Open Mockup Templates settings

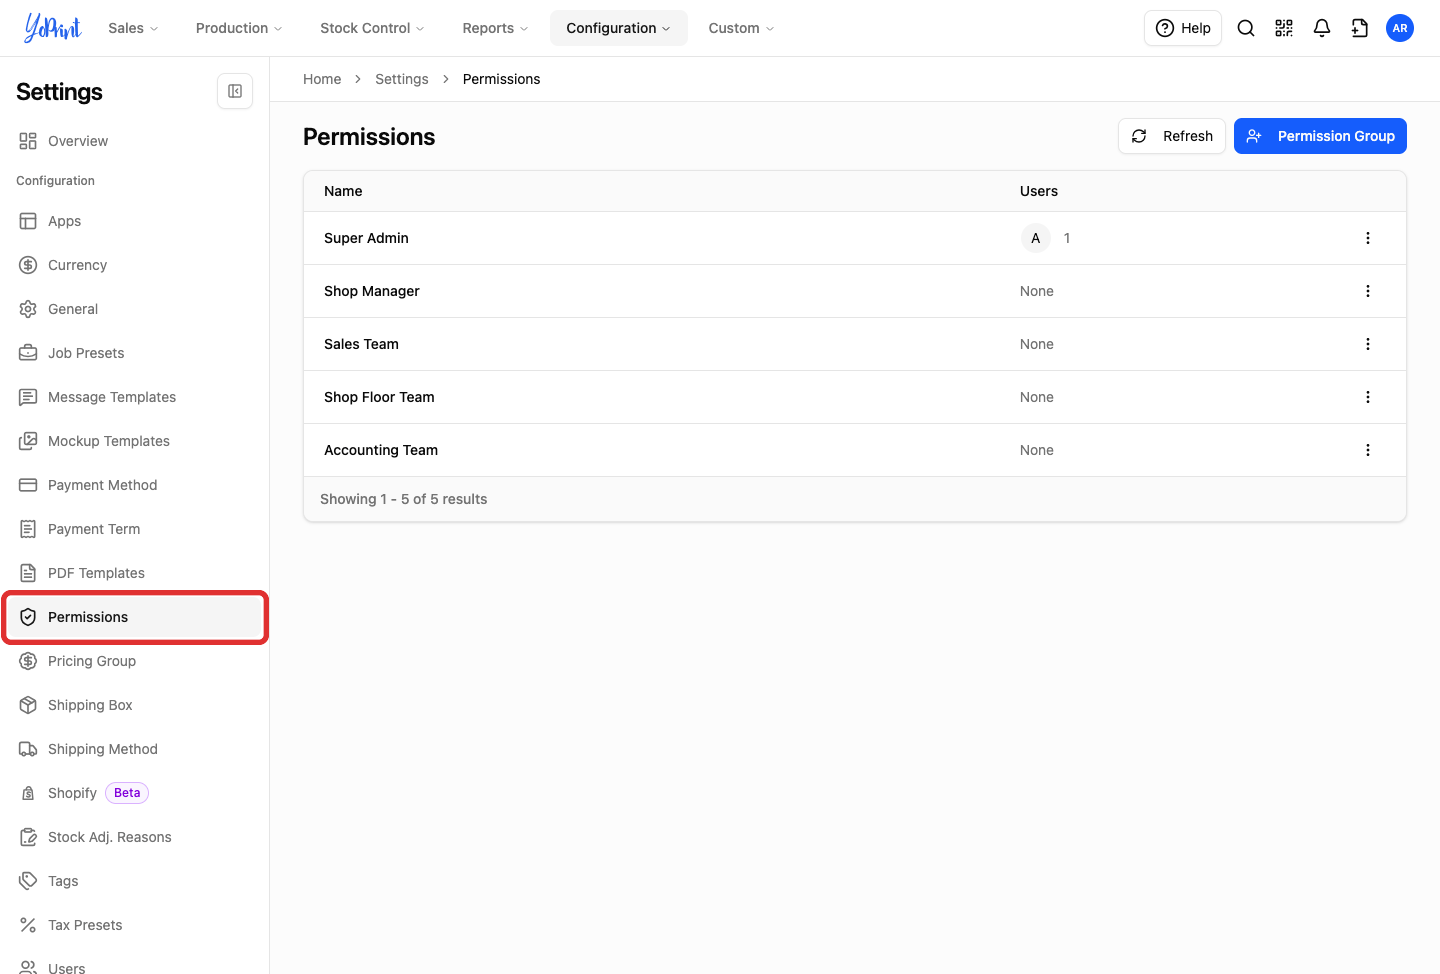pos(135,441)
